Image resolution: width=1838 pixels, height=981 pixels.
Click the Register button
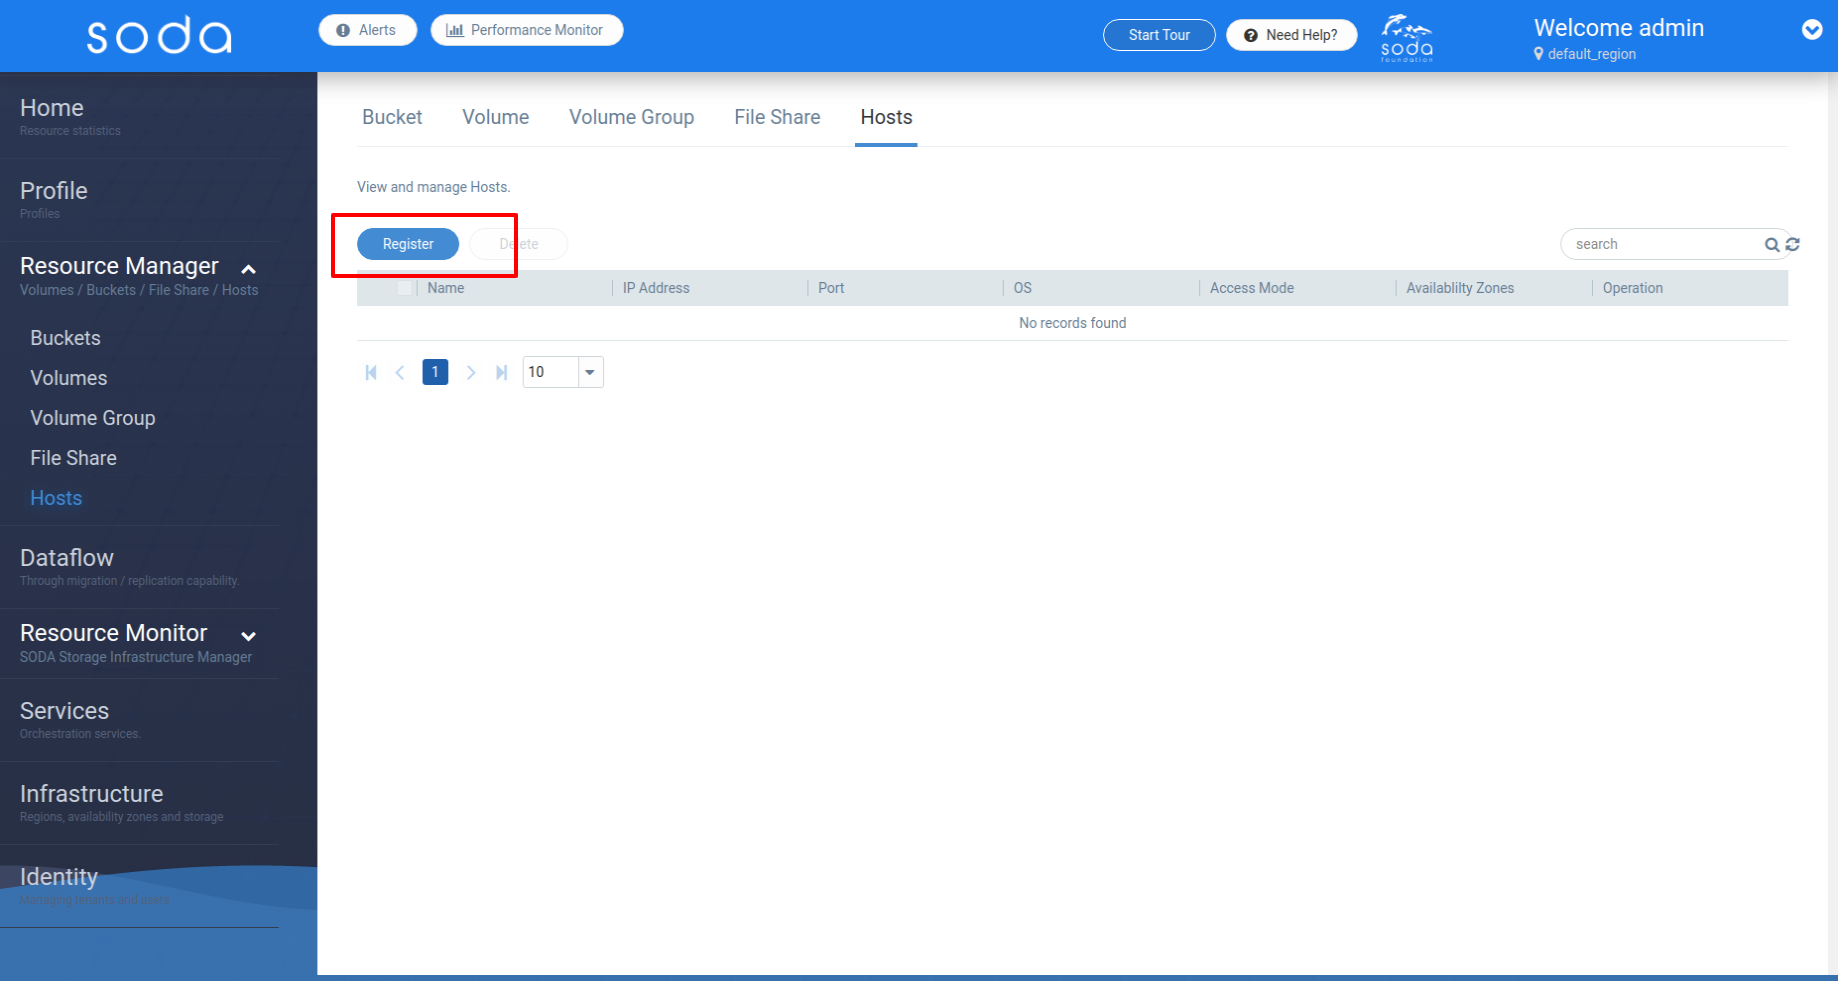[x=406, y=244]
